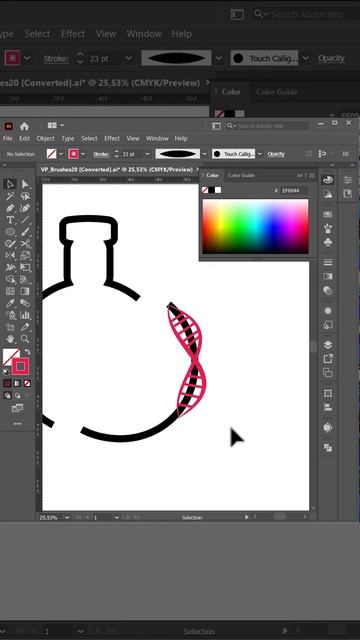This screenshot has width=360, height=640.
Task: Select the Shape Builder tool
Action: (10, 280)
